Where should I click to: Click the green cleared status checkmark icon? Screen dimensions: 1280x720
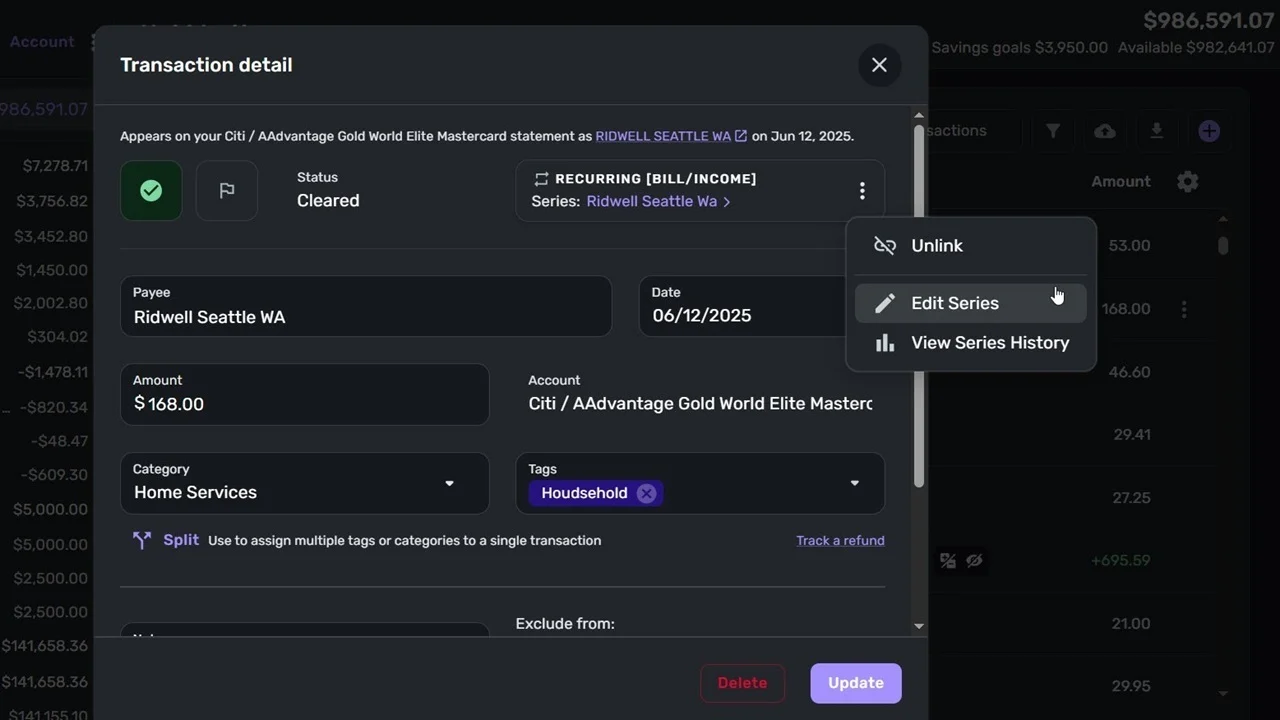click(x=151, y=190)
